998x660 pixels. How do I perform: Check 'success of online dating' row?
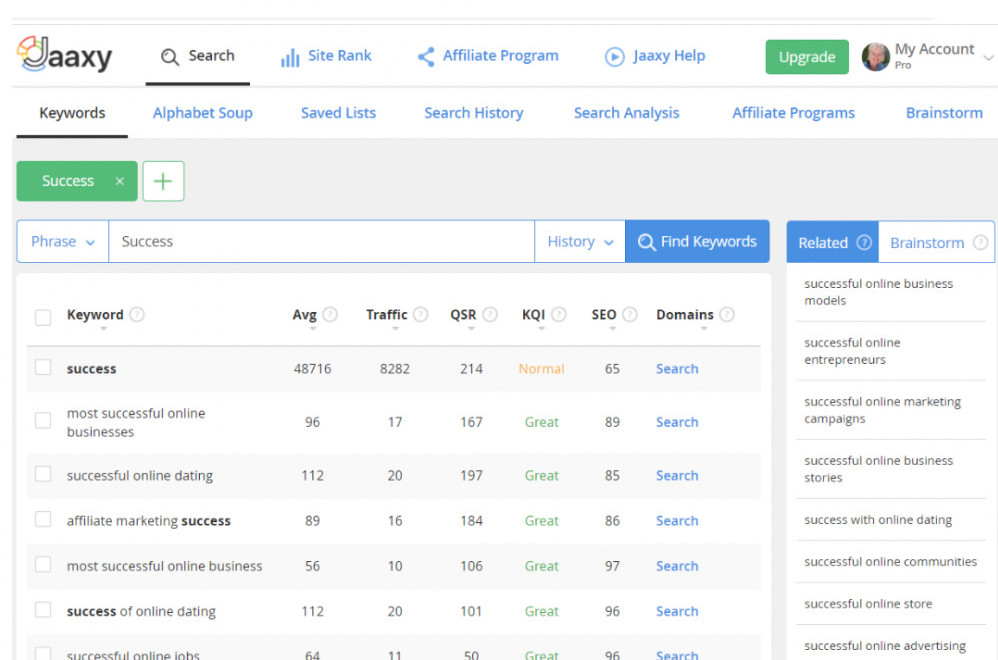[x=43, y=610]
